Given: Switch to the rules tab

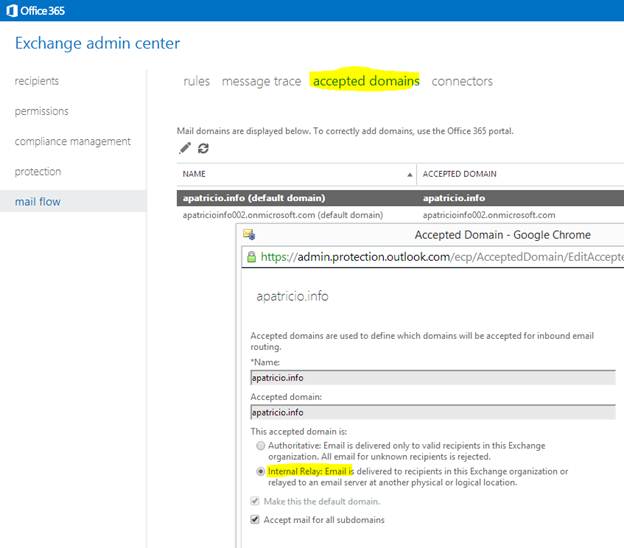Looking at the screenshot, I should (197, 81).
